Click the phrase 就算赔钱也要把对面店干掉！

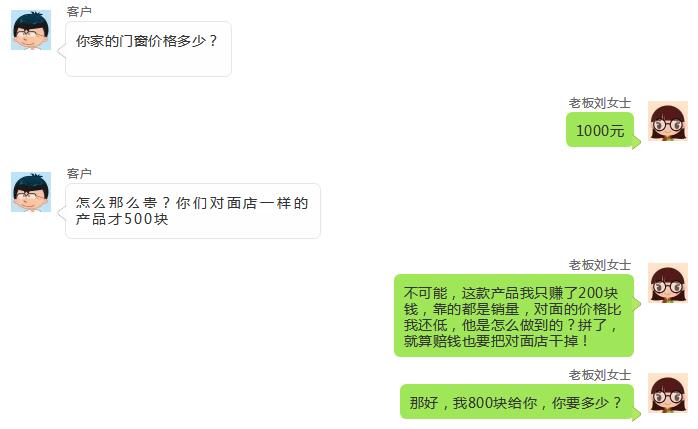click(x=497, y=341)
